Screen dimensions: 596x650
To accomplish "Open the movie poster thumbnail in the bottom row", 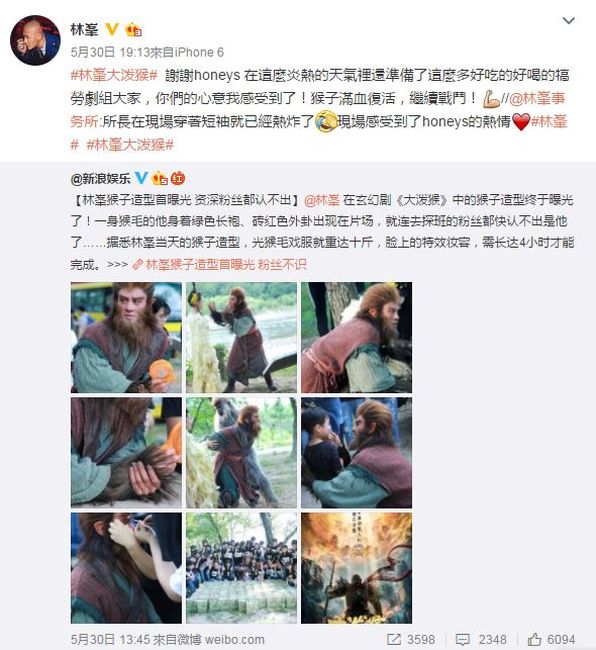I will click(356, 568).
